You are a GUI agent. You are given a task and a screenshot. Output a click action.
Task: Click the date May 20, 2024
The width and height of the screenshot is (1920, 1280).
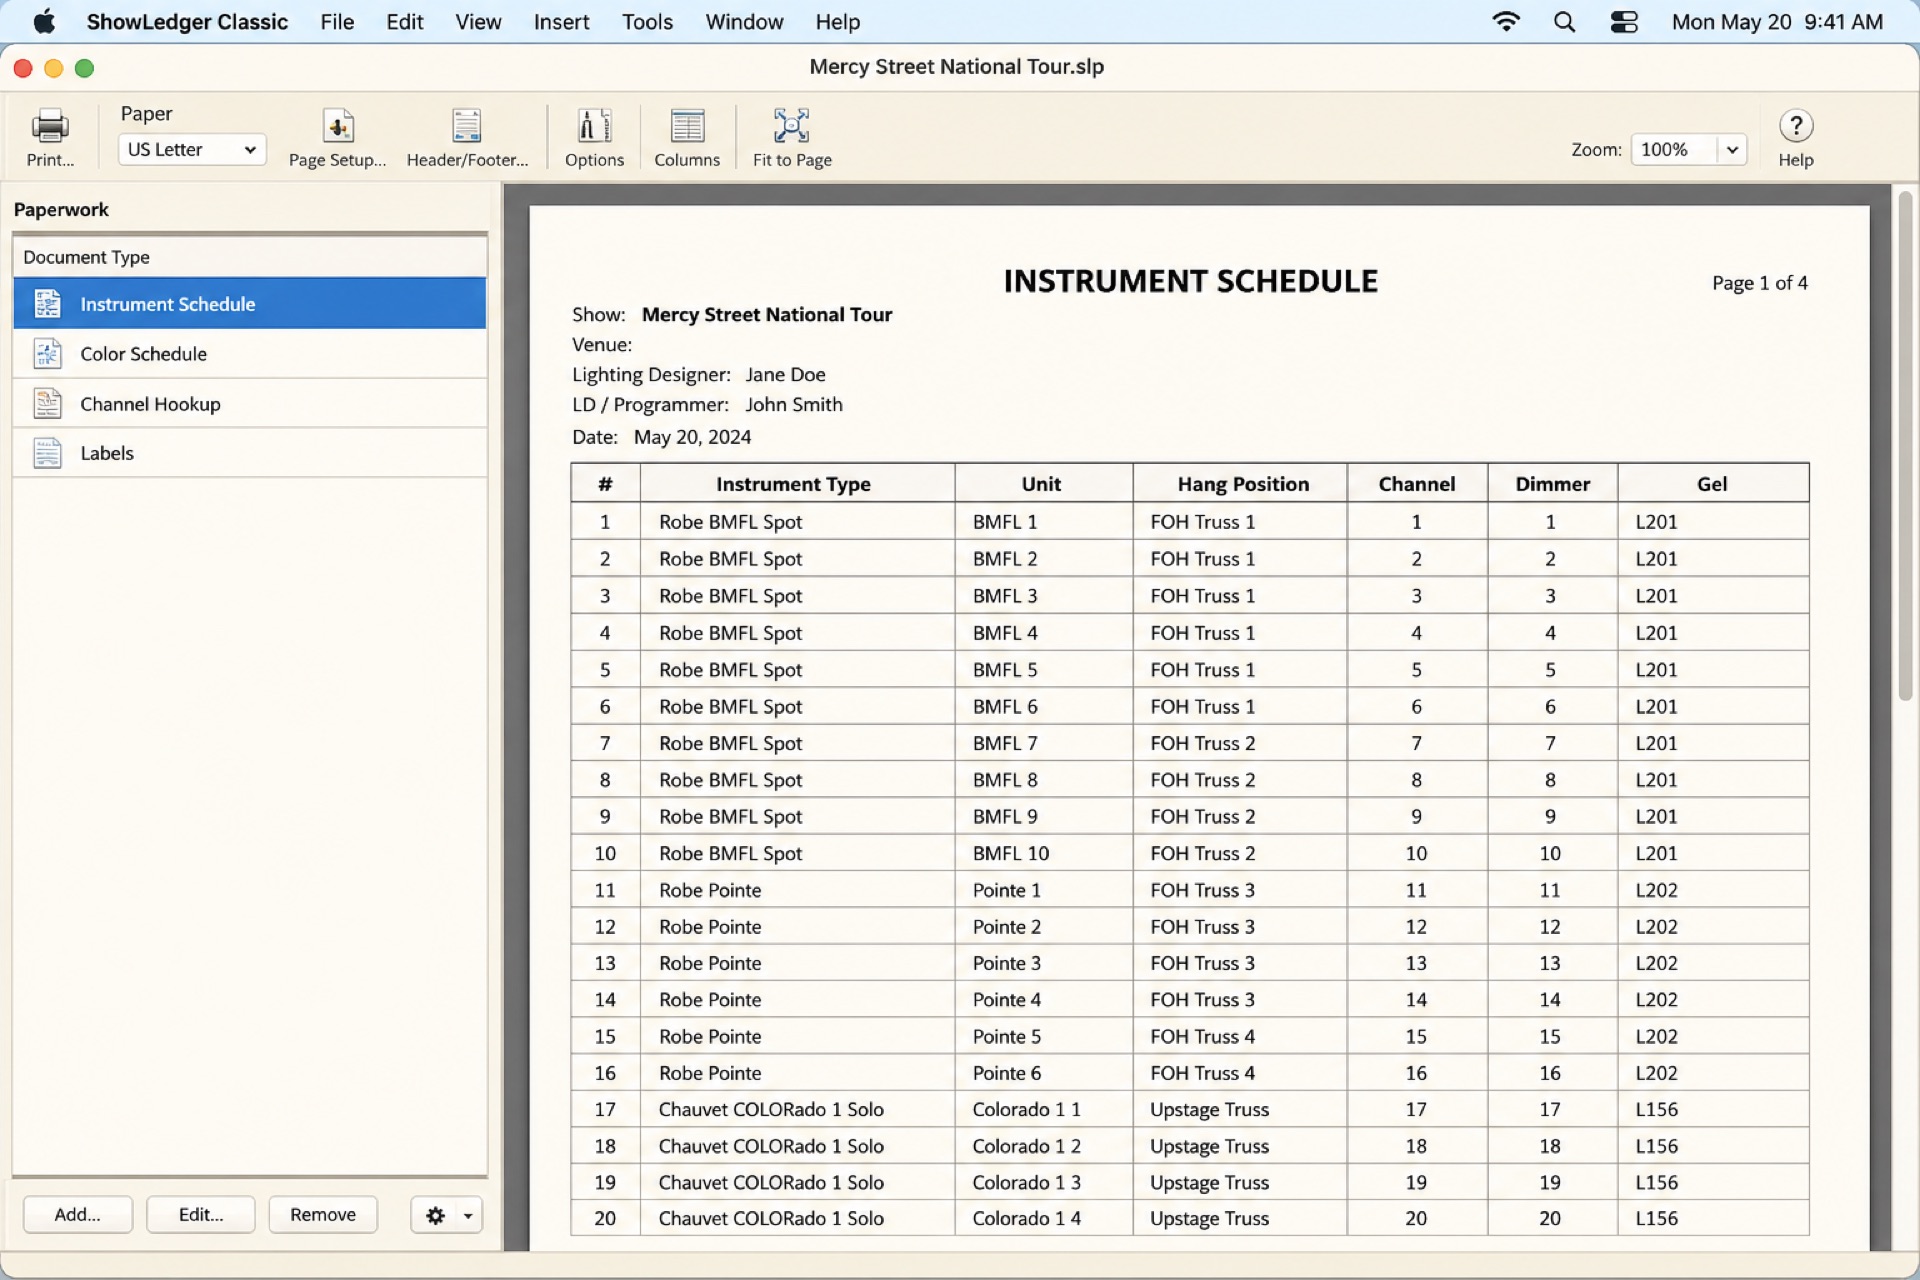(x=692, y=437)
